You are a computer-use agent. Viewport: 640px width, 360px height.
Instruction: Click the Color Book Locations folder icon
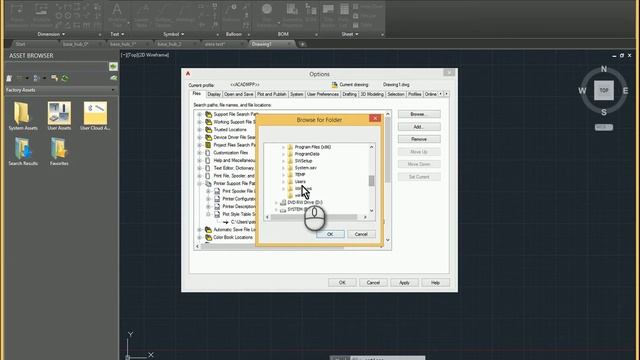pyautogui.click(x=209, y=238)
